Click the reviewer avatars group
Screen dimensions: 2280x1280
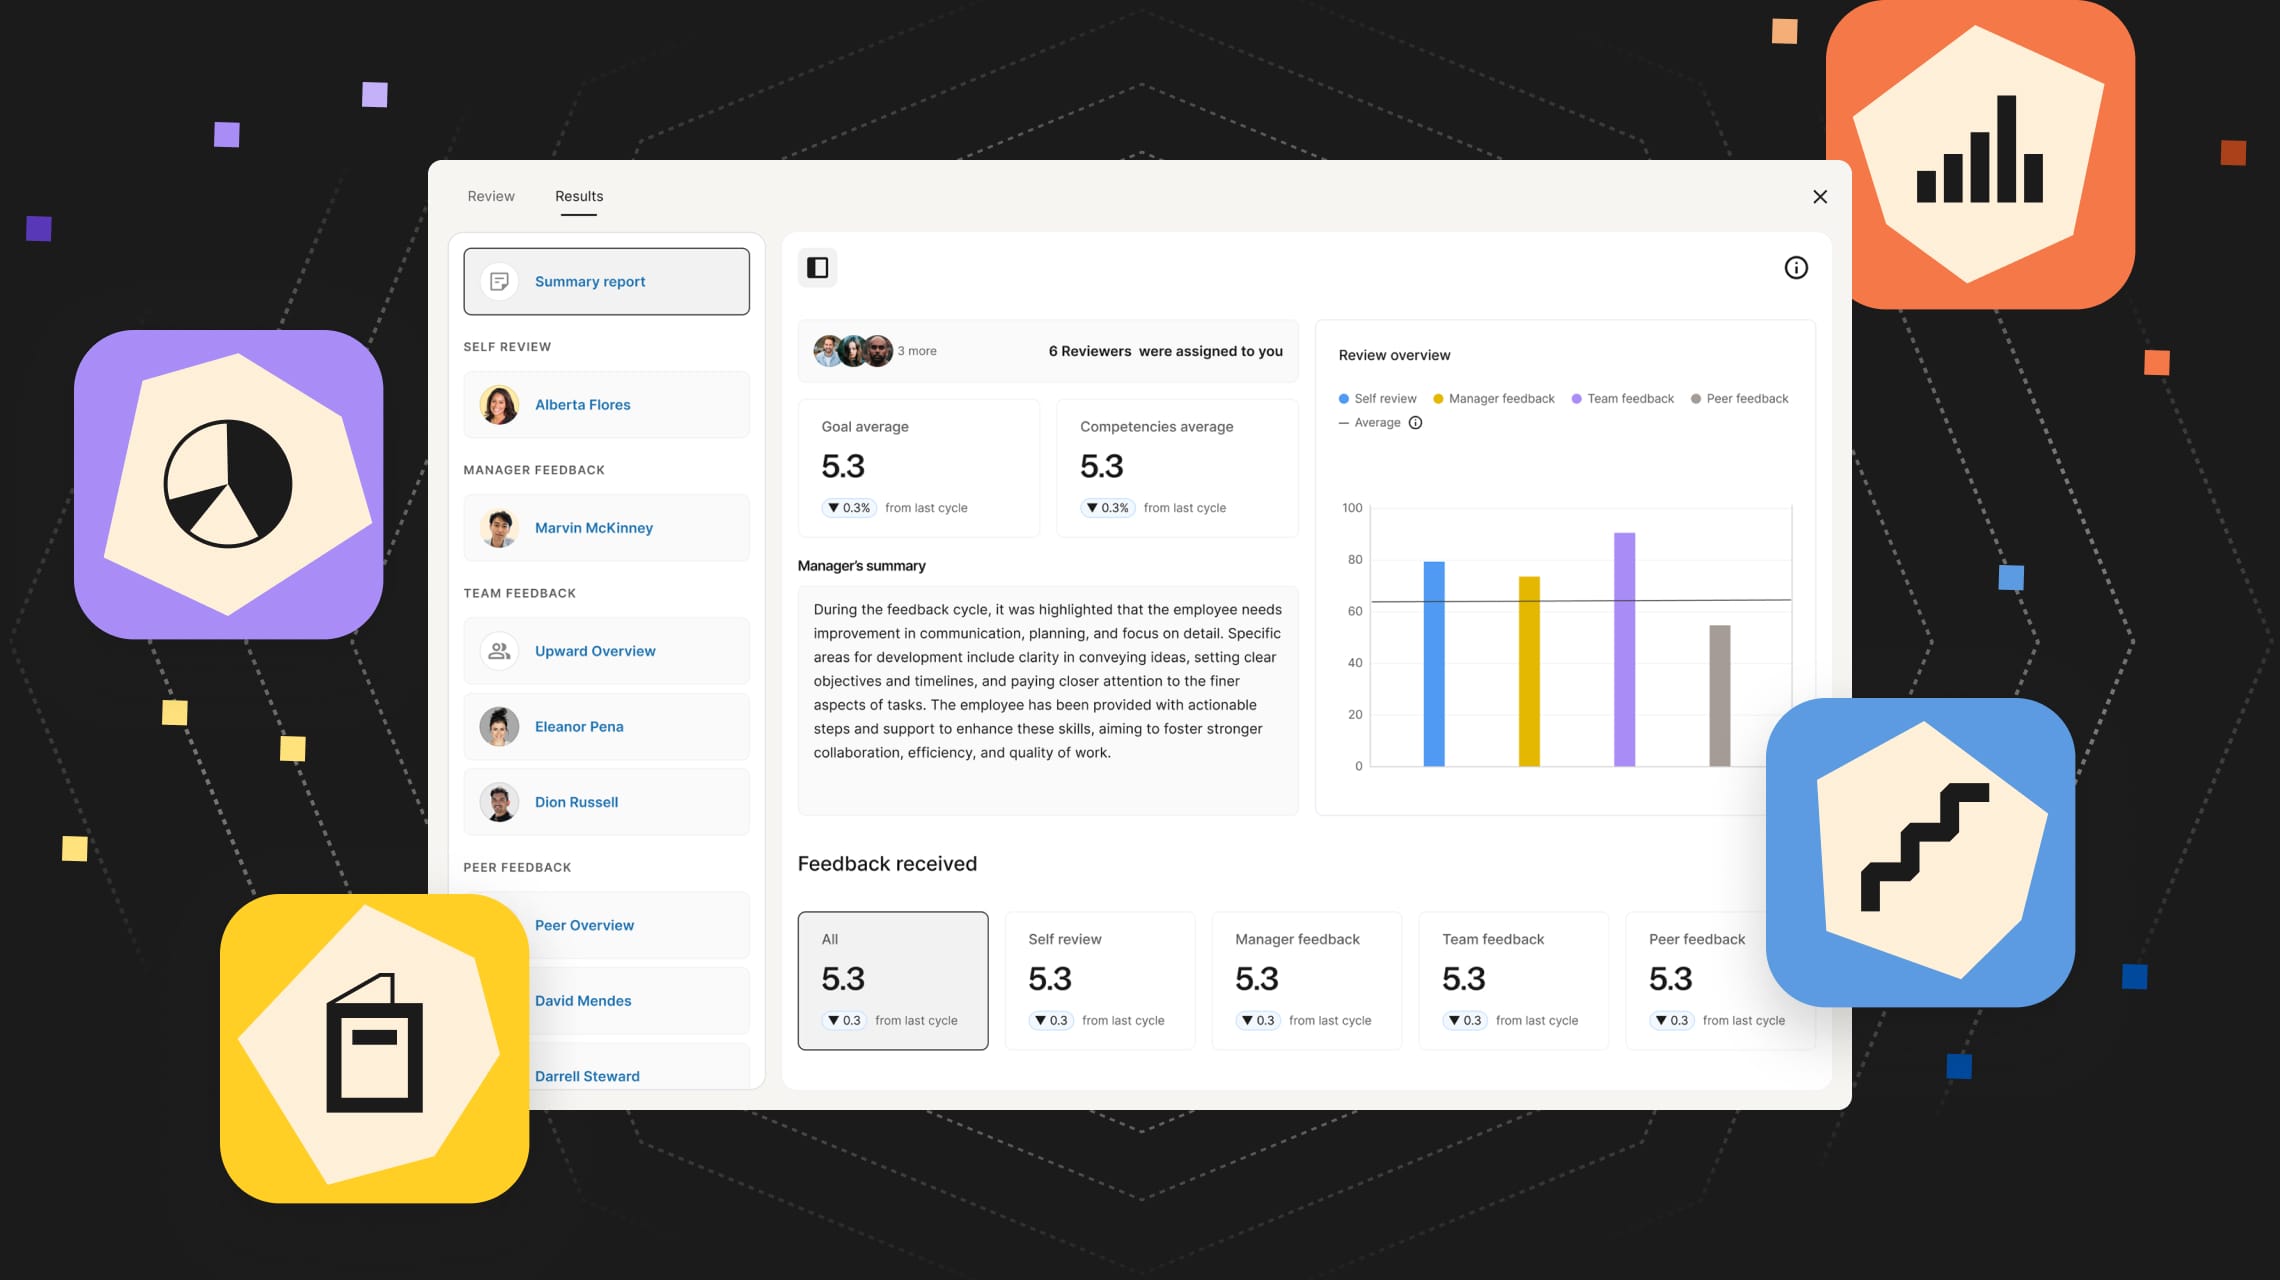tap(853, 351)
